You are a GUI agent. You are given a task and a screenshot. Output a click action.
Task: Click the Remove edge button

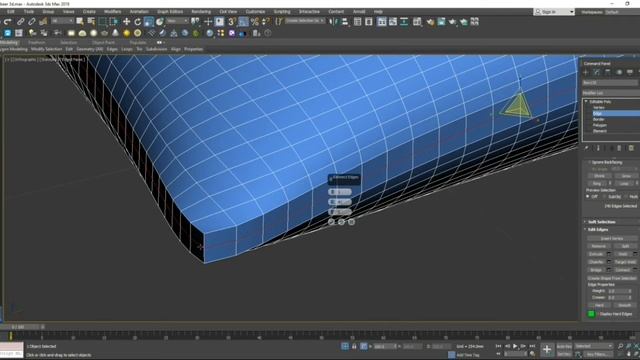click(598, 246)
